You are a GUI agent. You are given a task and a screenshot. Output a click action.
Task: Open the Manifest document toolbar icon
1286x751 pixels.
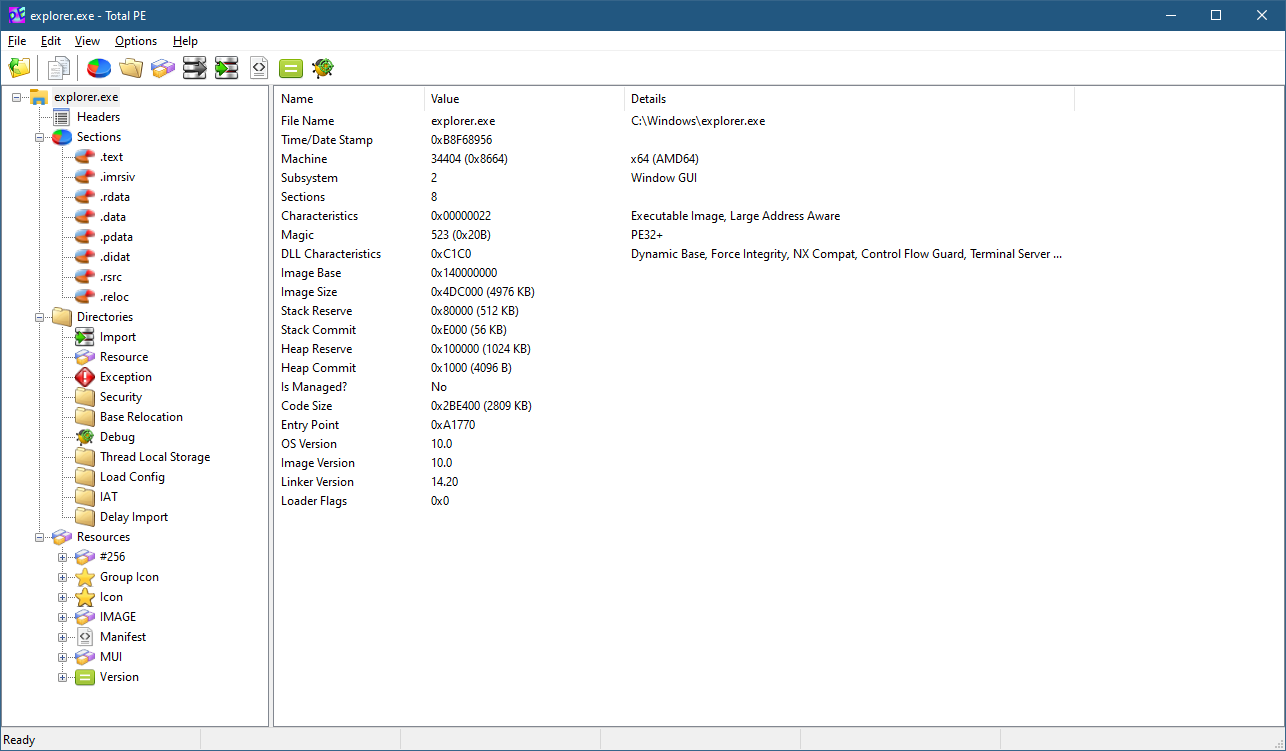click(258, 68)
